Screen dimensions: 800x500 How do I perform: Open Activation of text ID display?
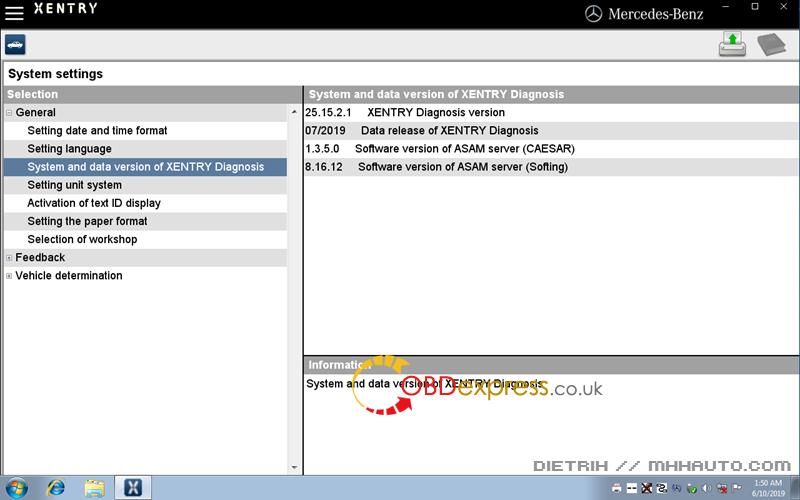click(94, 203)
